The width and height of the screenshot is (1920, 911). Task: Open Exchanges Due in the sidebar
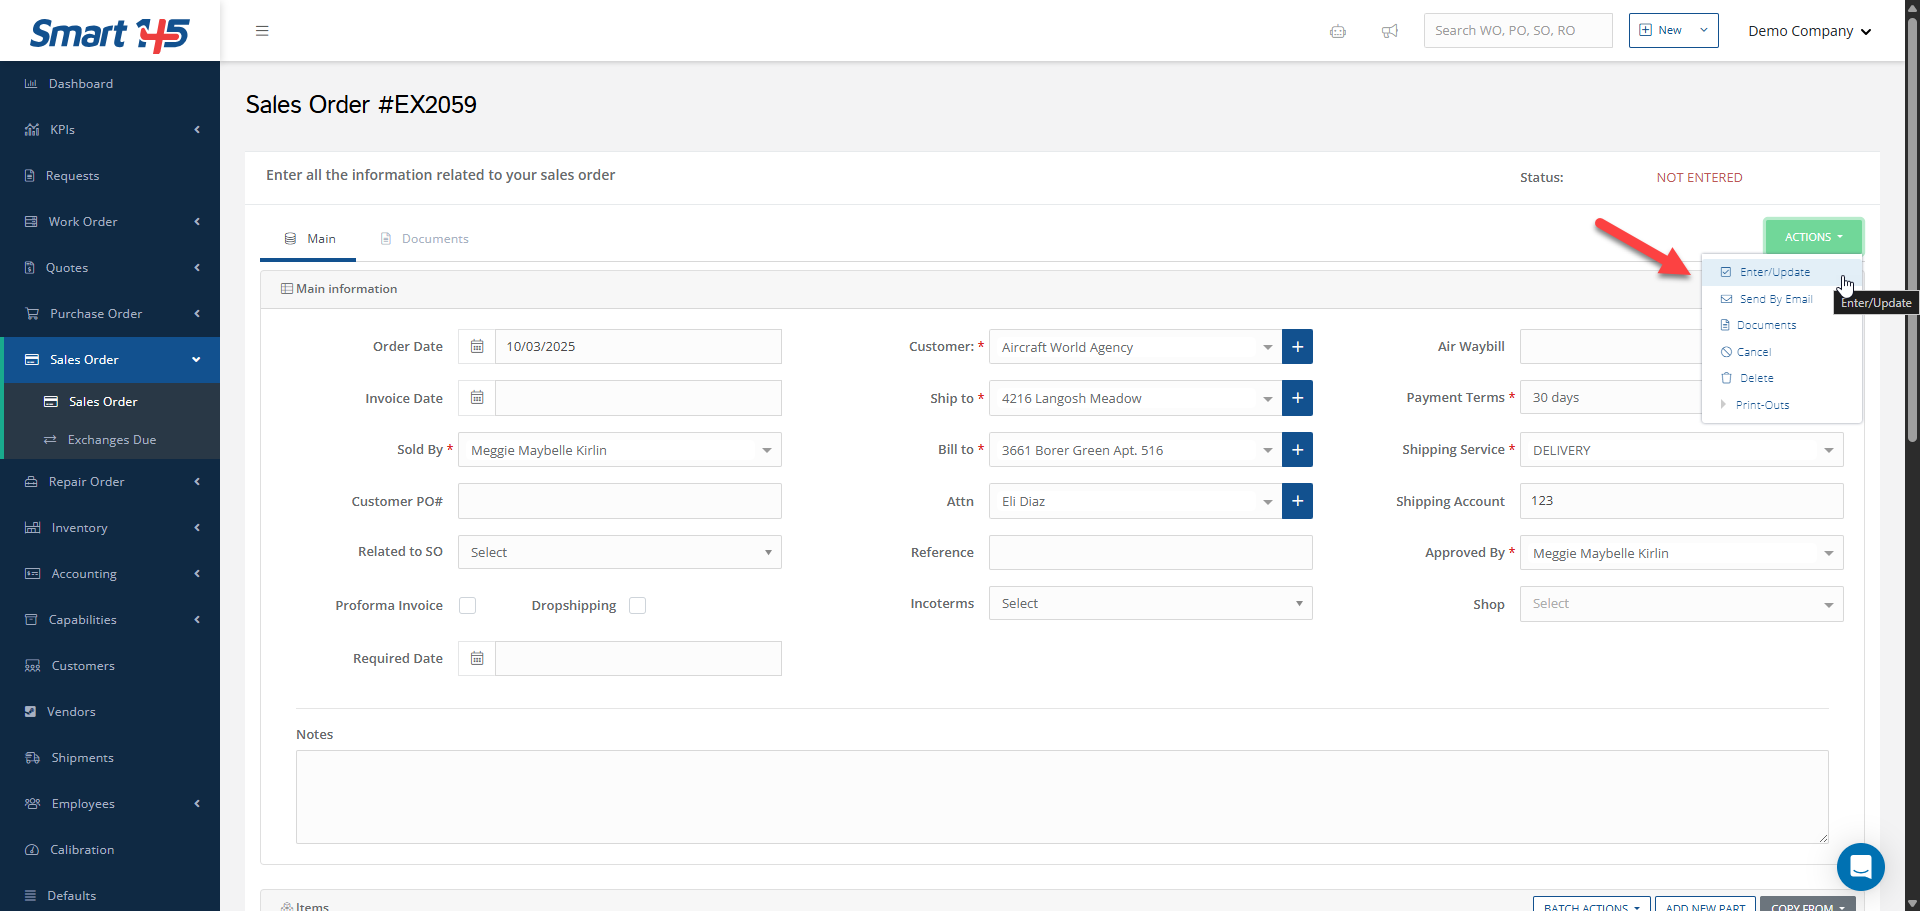point(111,440)
